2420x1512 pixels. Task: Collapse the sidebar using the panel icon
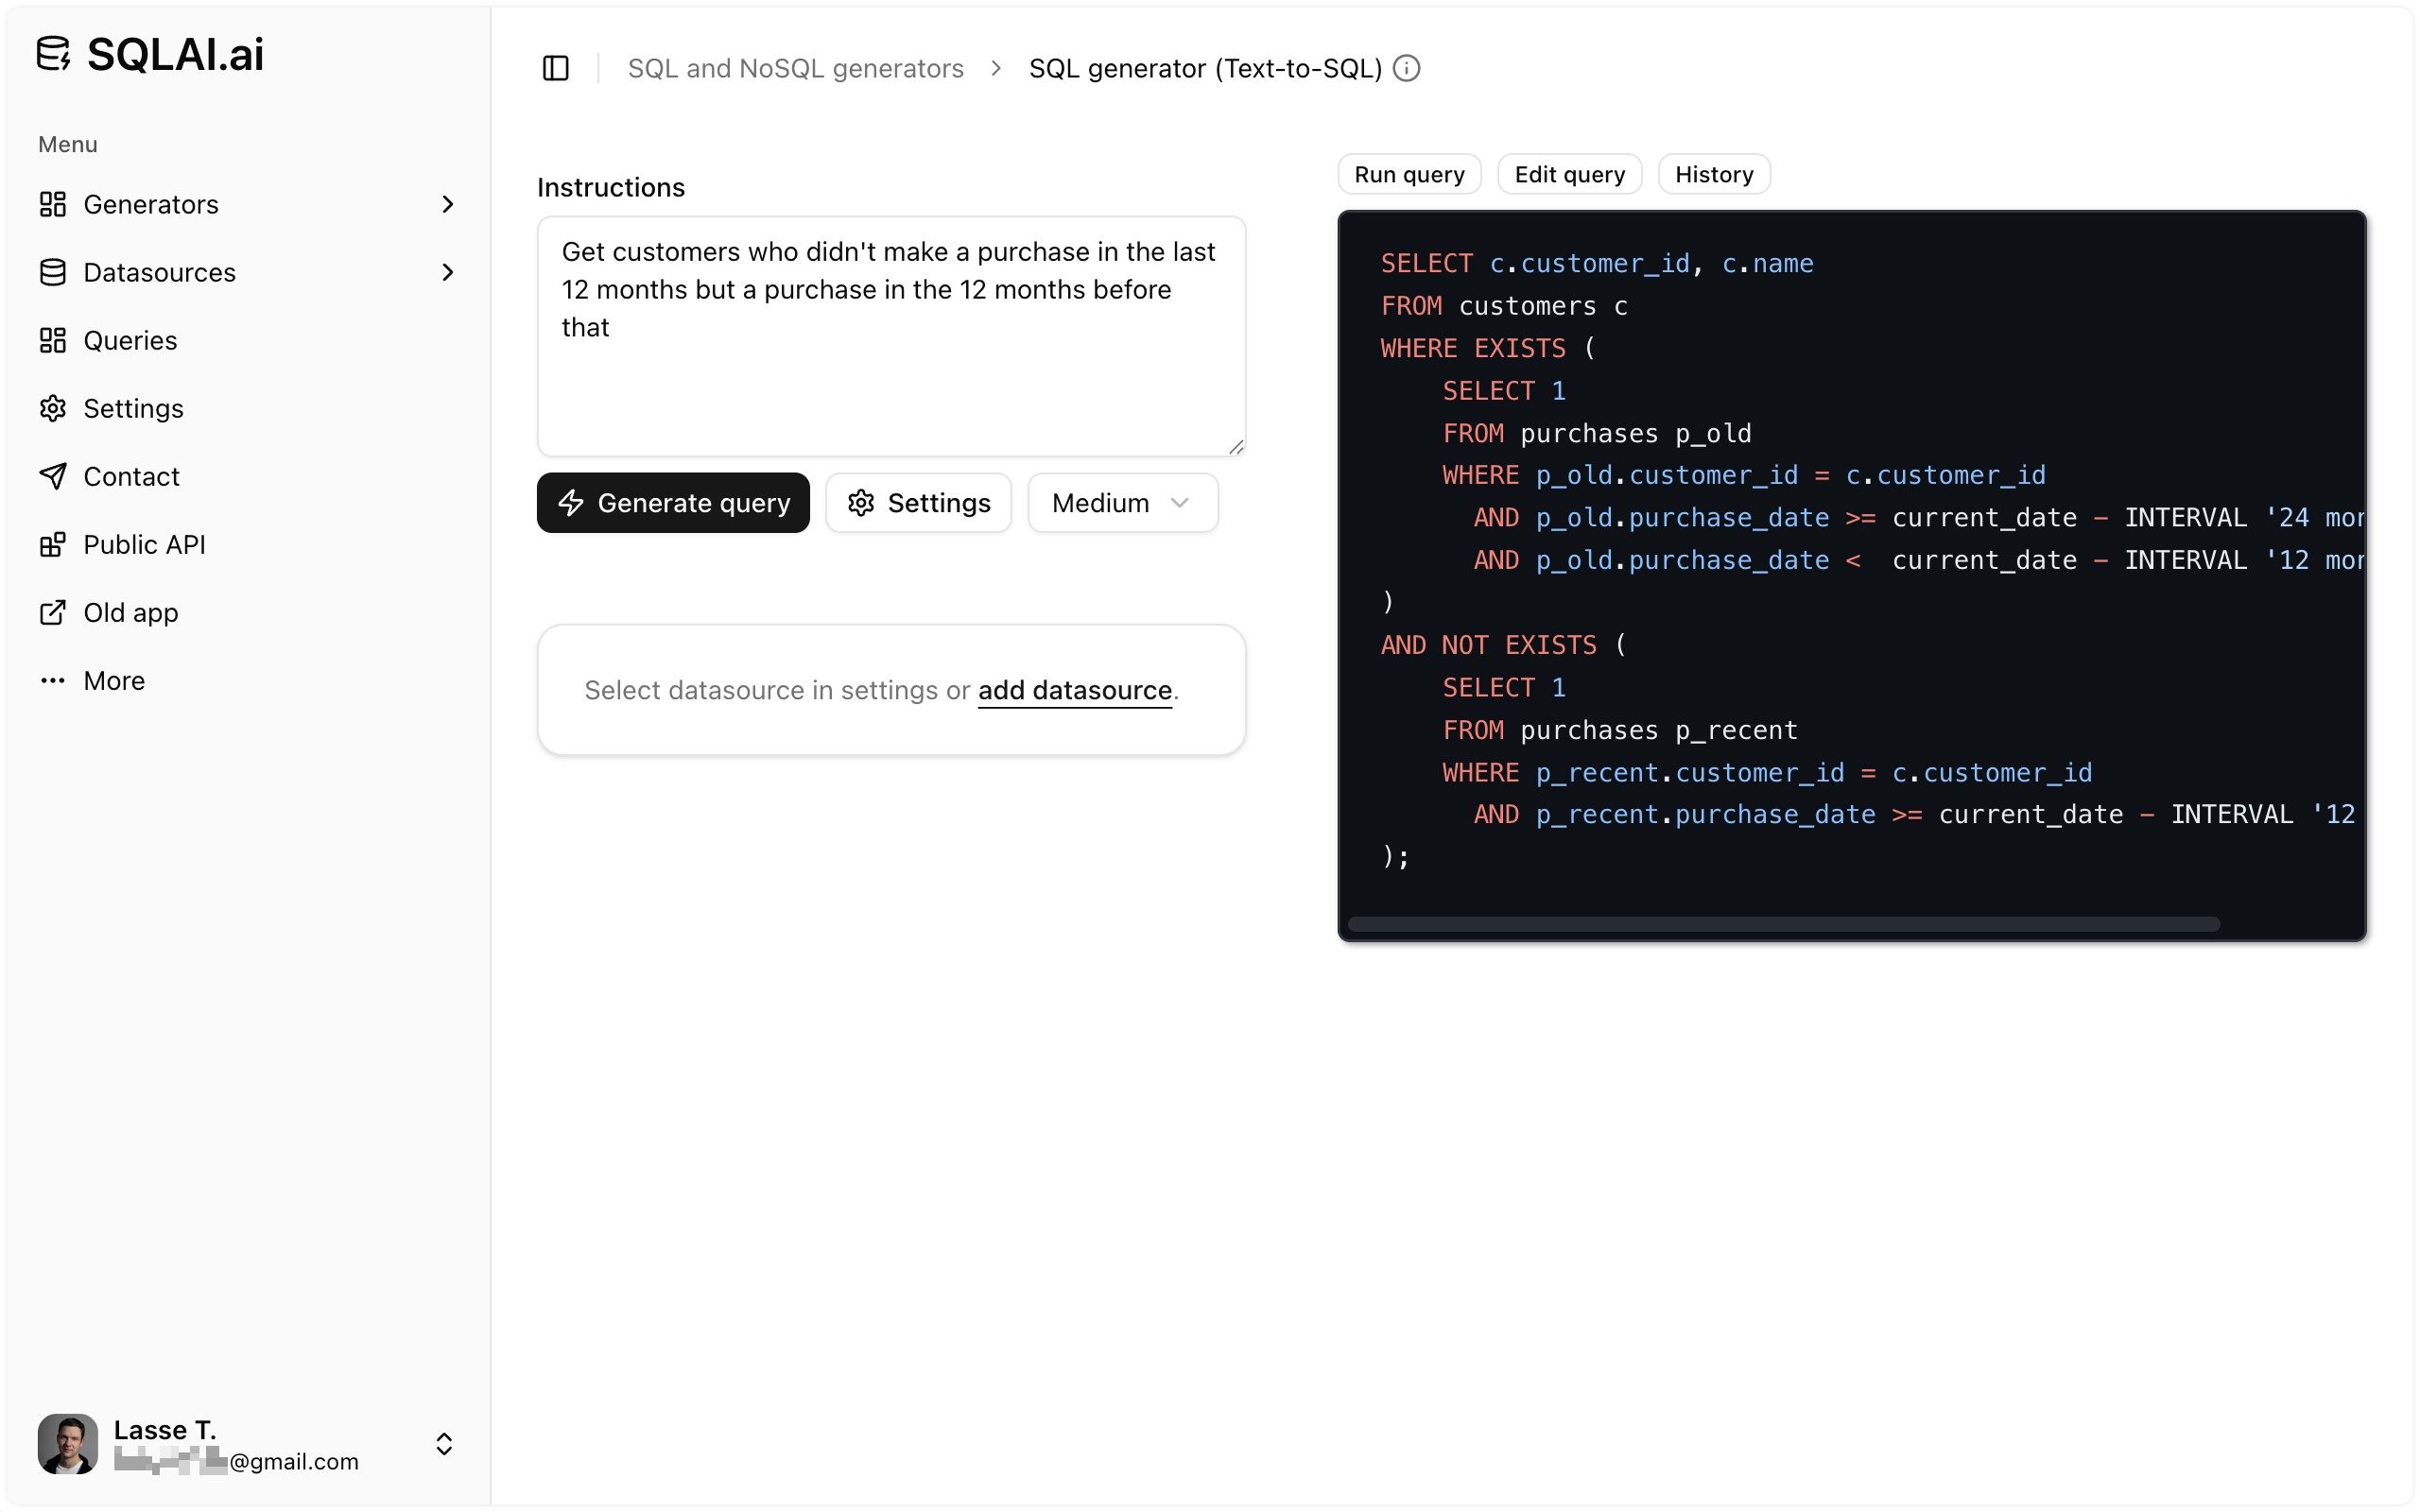[x=555, y=68]
